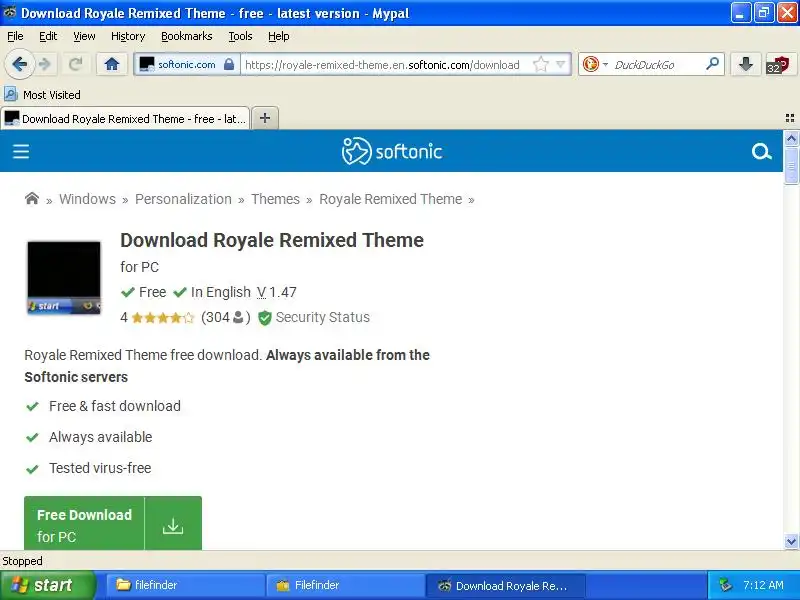
Task: Select the Download Royale Remixed Theme tab
Action: pos(125,119)
